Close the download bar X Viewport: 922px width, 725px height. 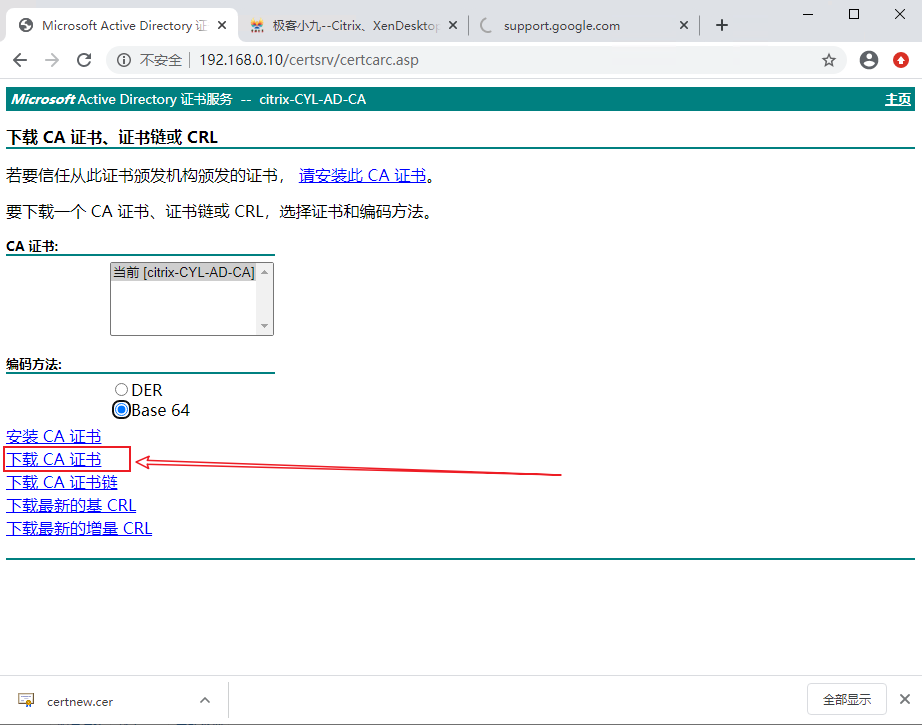[904, 700]
